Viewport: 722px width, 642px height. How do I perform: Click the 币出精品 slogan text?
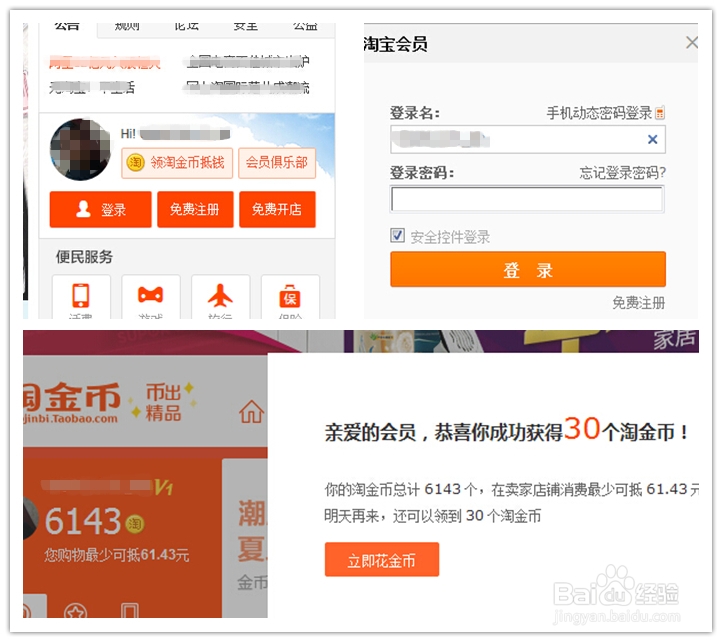[x=163, y=403]
